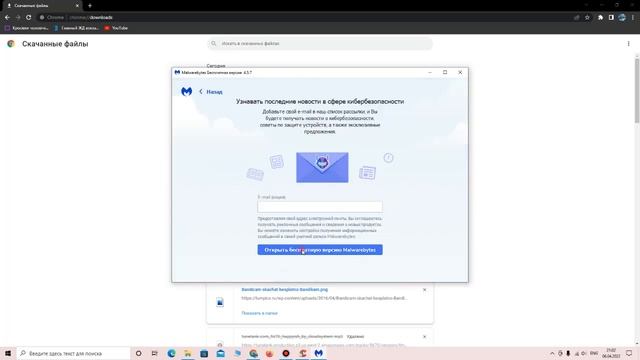The image size is (640, 360).
Task: Close the 'Скачанные файлы' tab
Action: [77, 6]
